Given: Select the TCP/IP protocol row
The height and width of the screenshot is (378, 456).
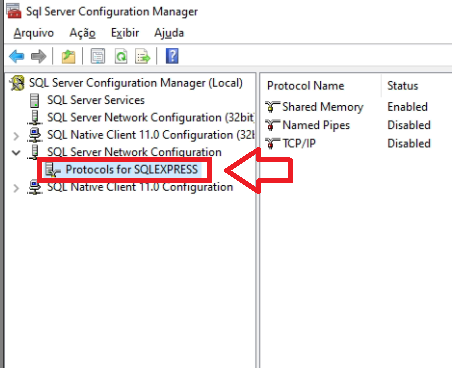Looking at the screenshot, I should (x=348, y=144).
